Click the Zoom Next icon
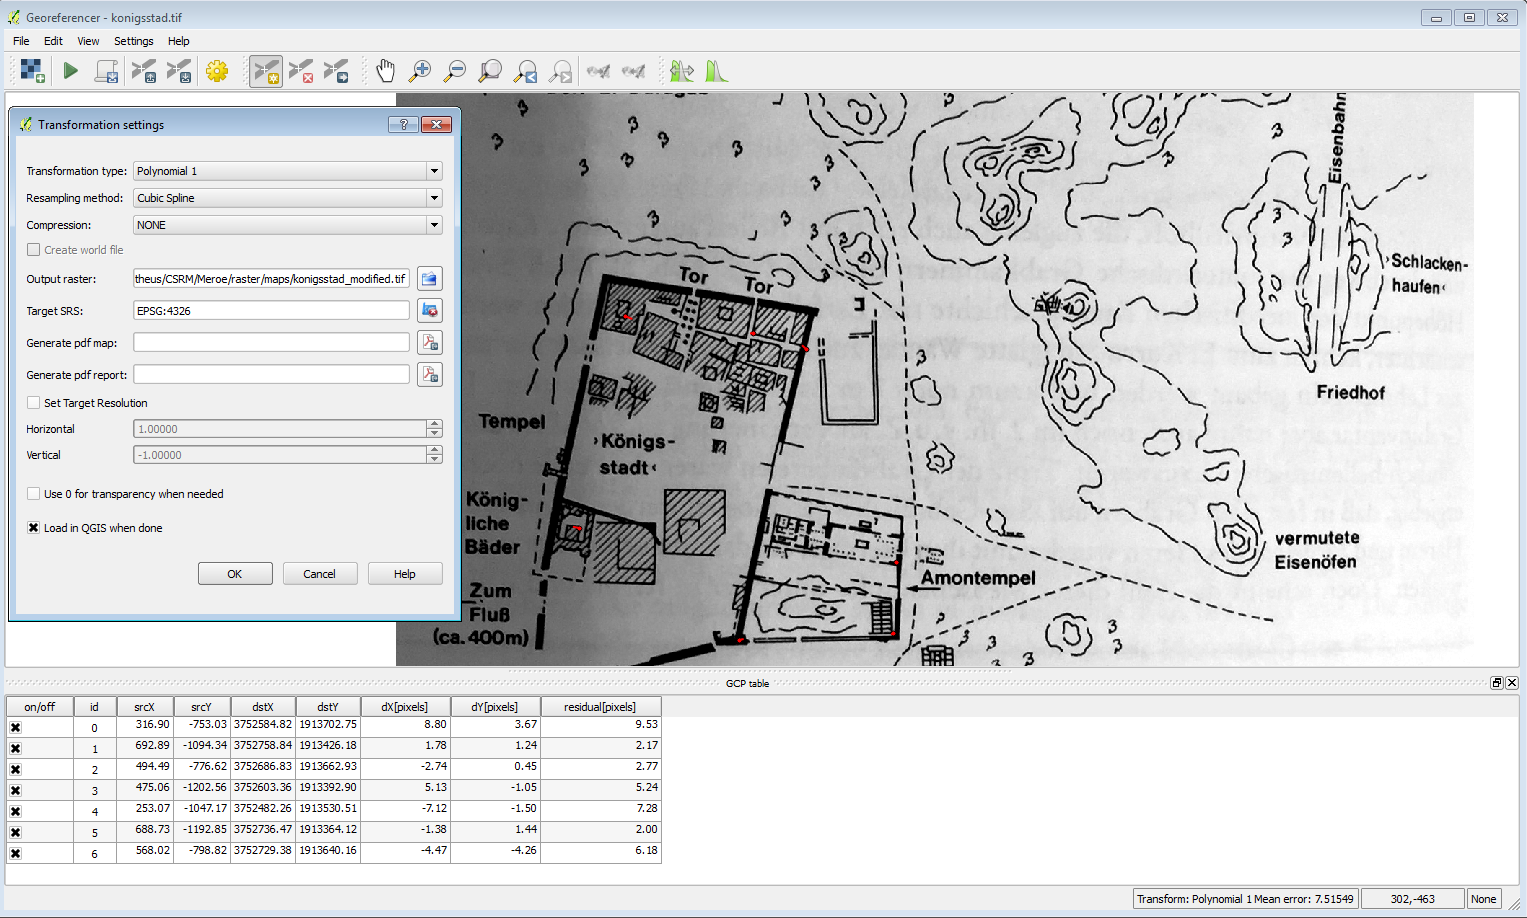The width and height of the screenshot is (1527, 918). (x=562, y=71)
